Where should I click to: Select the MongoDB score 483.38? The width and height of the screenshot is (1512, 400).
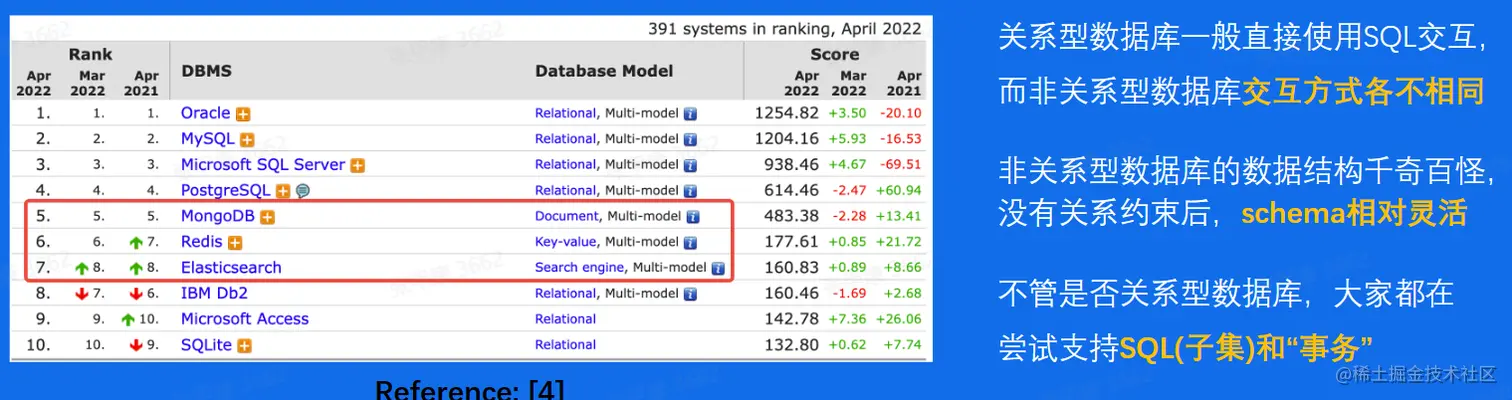pos(791,216)
